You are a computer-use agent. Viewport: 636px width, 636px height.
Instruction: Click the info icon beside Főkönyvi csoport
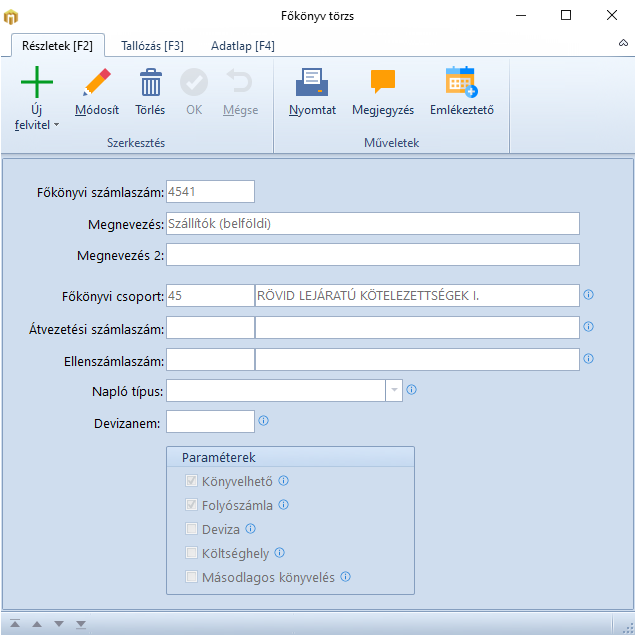pyautogui.click(x=589, y=295)
